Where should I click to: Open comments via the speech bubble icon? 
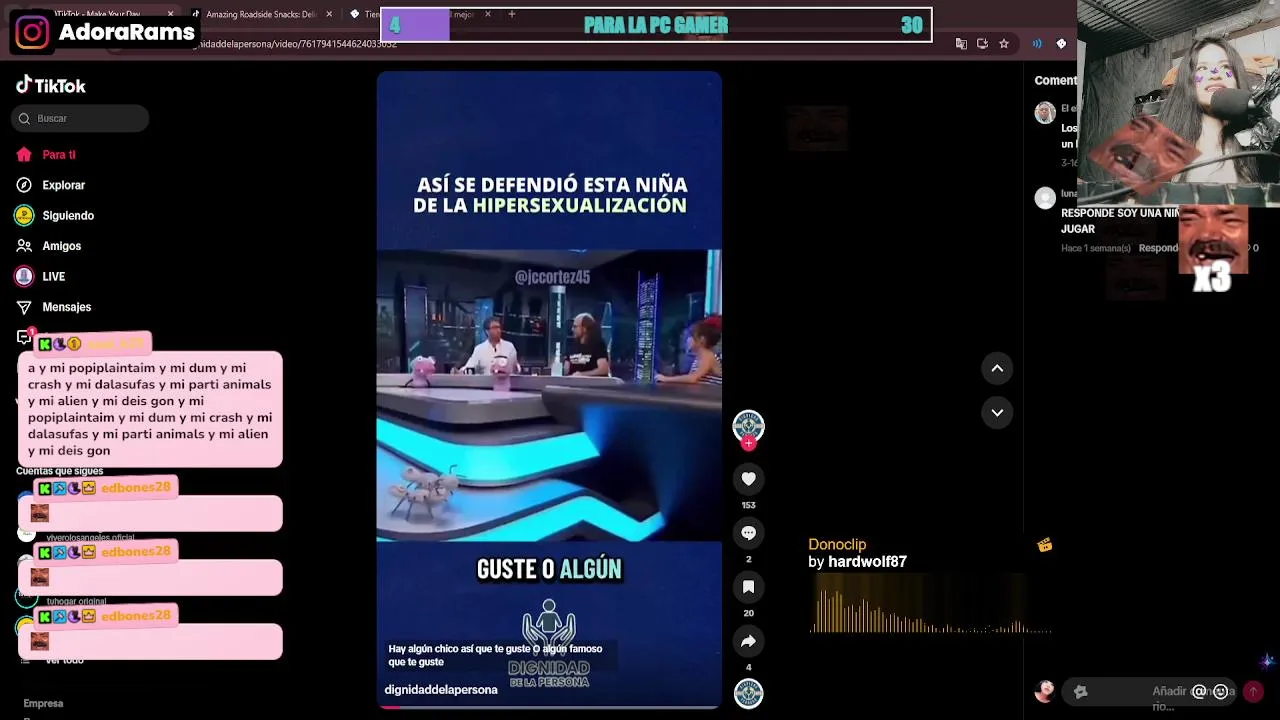[748, 533]
